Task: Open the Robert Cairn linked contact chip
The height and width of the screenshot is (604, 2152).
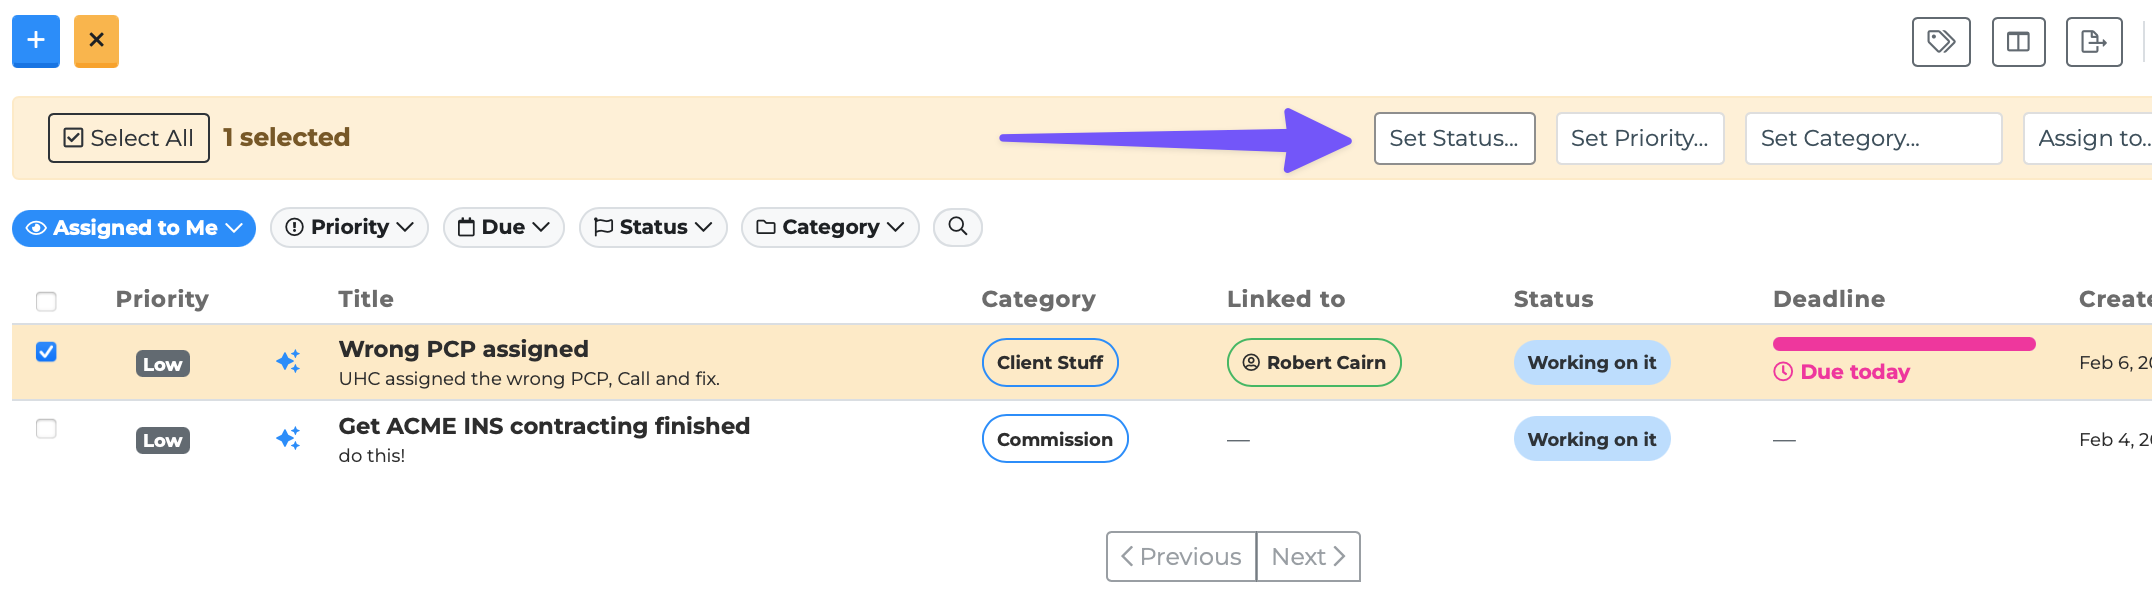Action: [1314, 363]
